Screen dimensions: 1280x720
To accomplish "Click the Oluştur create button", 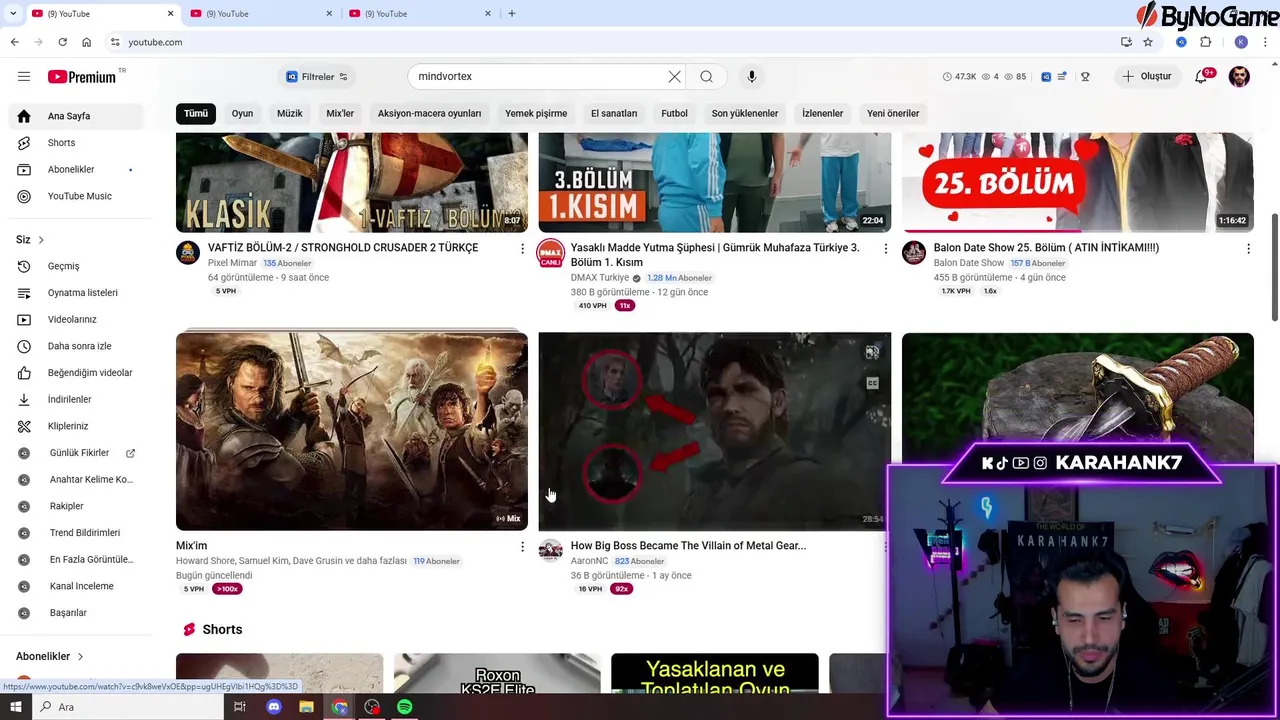I will pos(1146,77).
